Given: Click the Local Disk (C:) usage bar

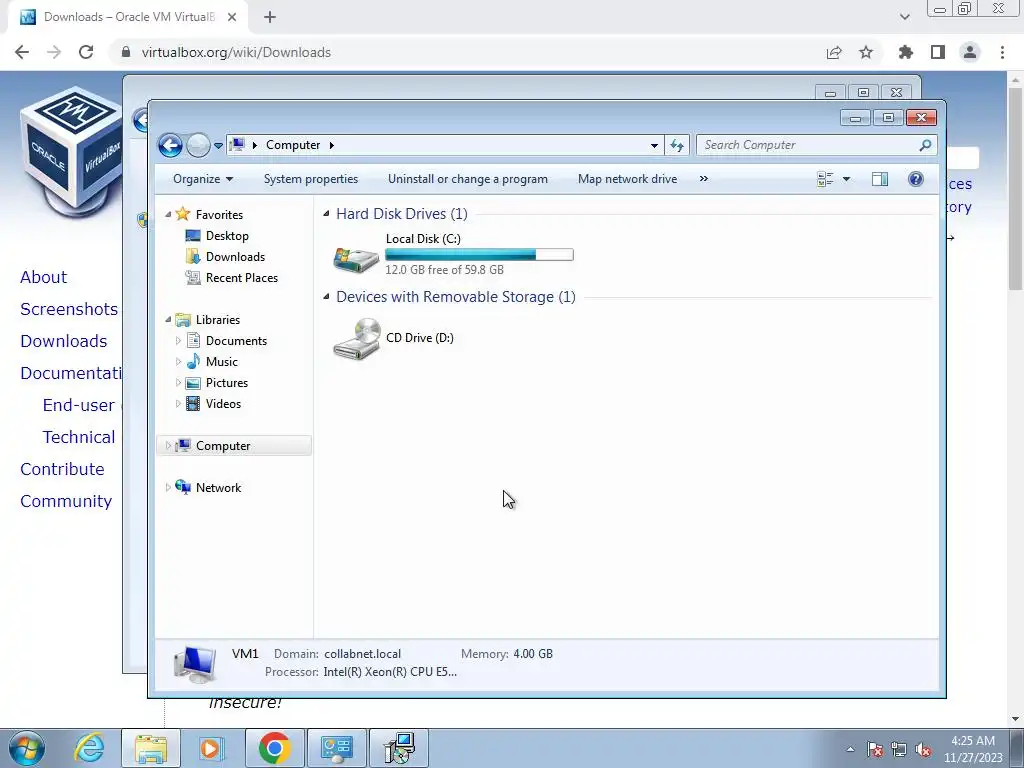Looking at the screenshot, I should (x=479, y=255).
